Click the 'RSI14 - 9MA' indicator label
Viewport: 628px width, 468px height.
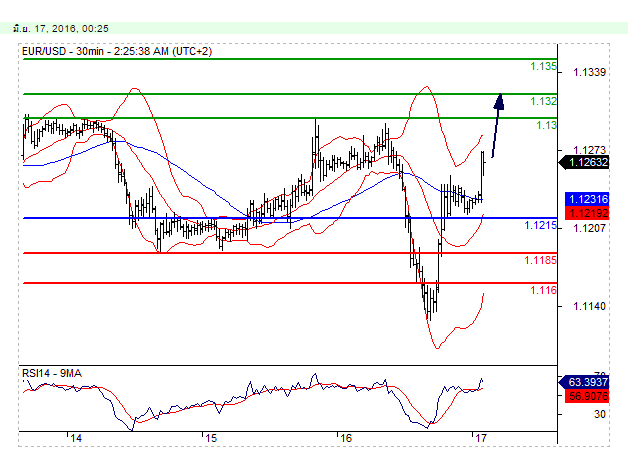[52, 373]
